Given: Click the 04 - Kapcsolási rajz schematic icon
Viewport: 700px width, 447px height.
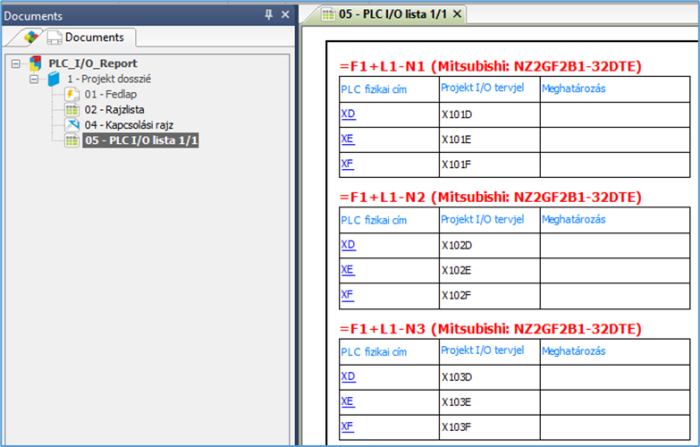Looking at the screenshot, I should tap(71, 125).
